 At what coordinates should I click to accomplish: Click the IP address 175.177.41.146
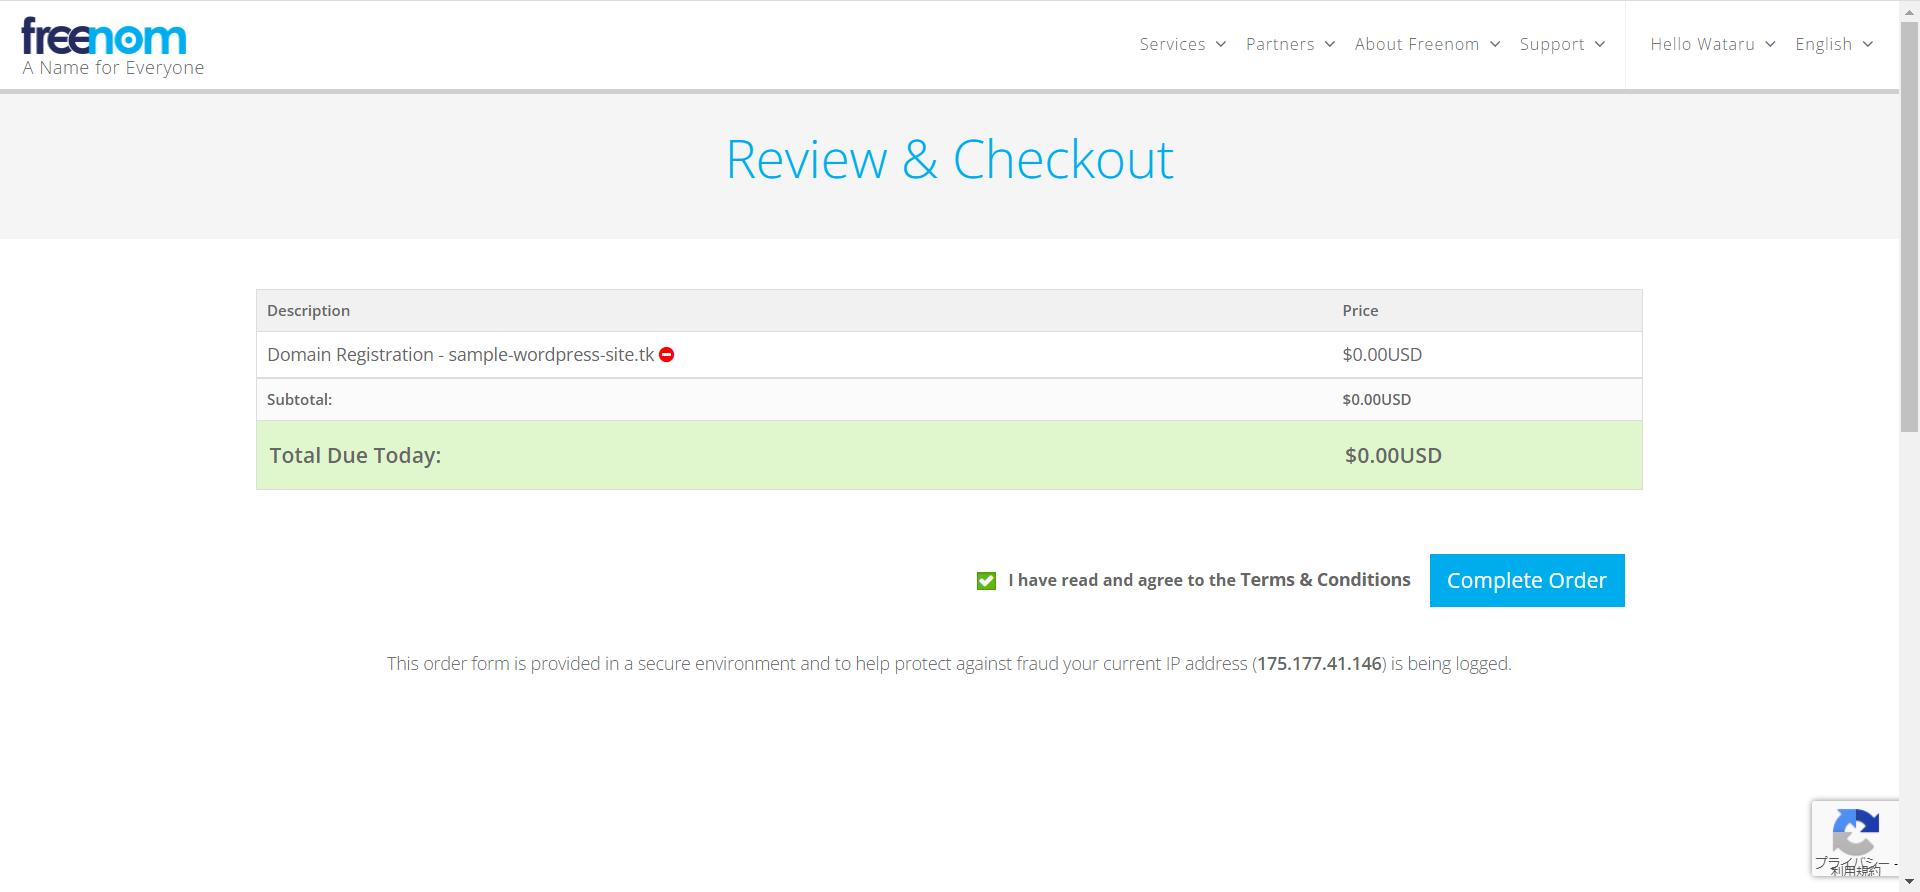[x=1319, y=664]
